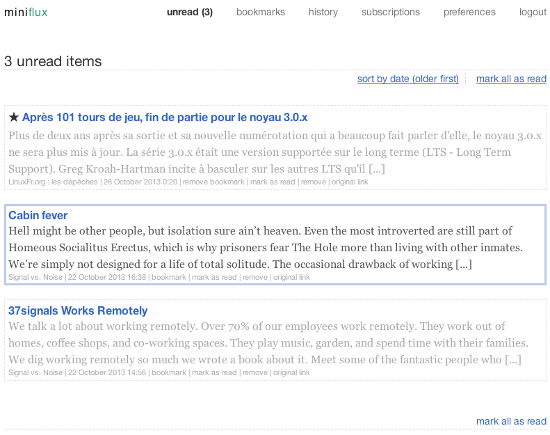Viewport: 550px width, 435px height.
Task: Open '37signals Works Remotely' article
Action: (x=78, y=310)
